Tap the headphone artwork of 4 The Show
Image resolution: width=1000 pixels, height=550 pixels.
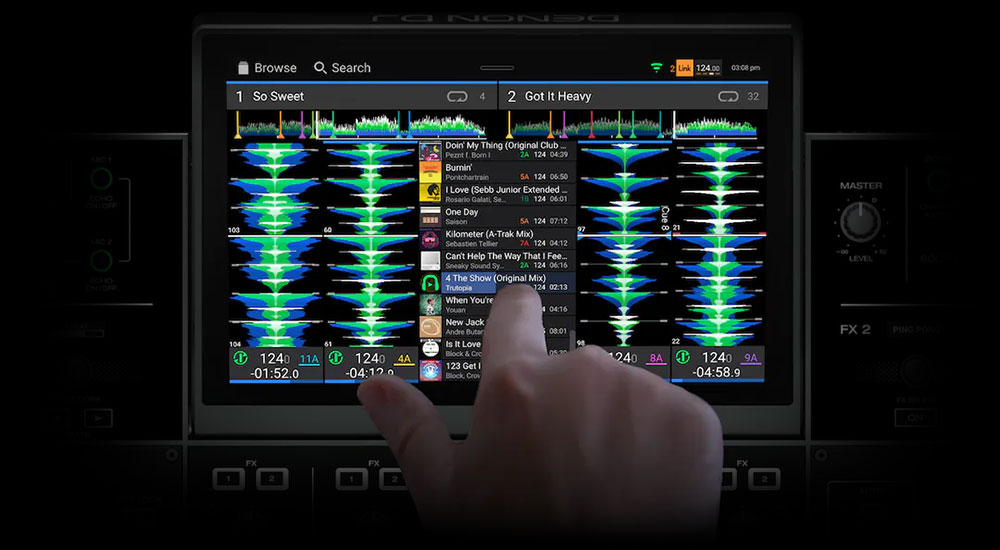(430, 283)
